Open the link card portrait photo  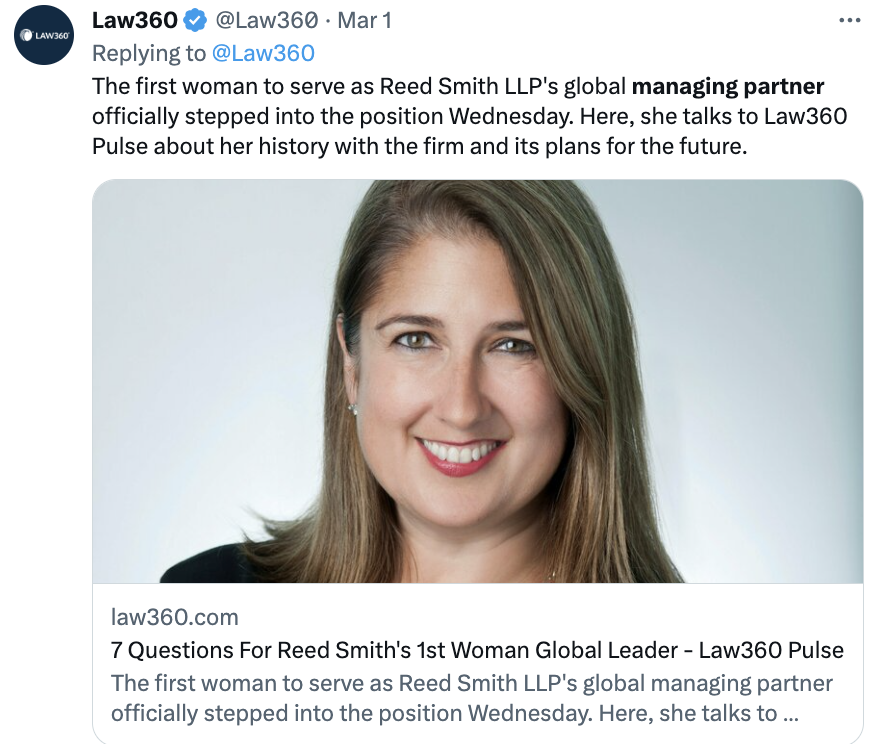point(477,380)
